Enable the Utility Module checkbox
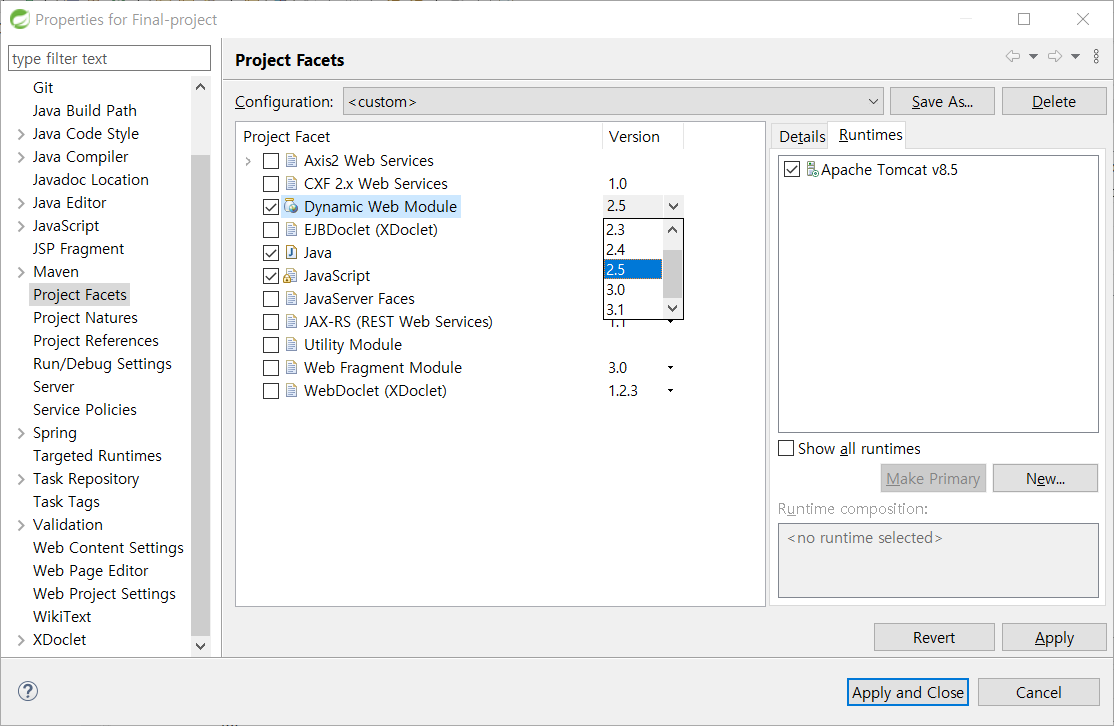 coord(271,345)
